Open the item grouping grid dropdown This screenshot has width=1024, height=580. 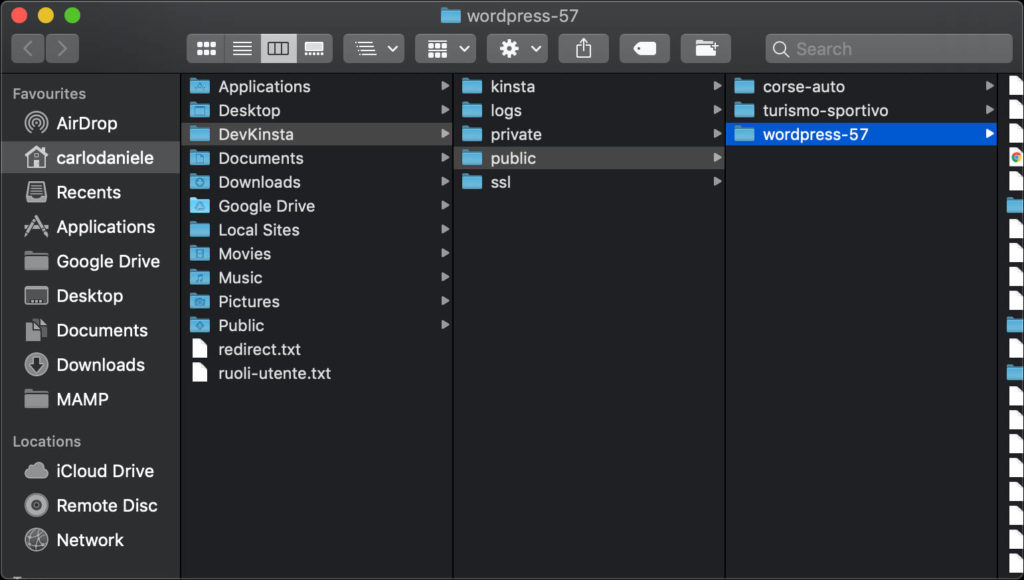tap(445, 48)
